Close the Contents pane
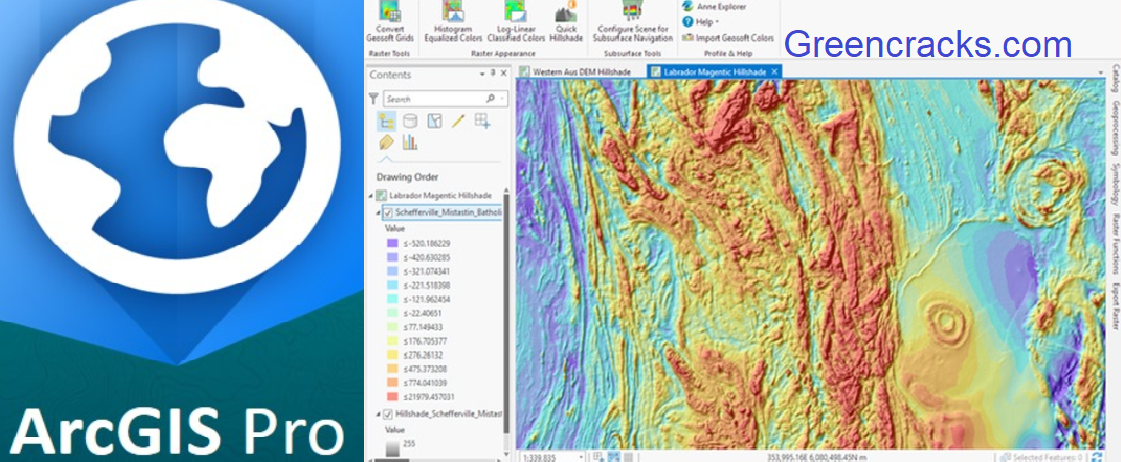Viewport: 1121px width, 462px height. (x=503, y=74)
